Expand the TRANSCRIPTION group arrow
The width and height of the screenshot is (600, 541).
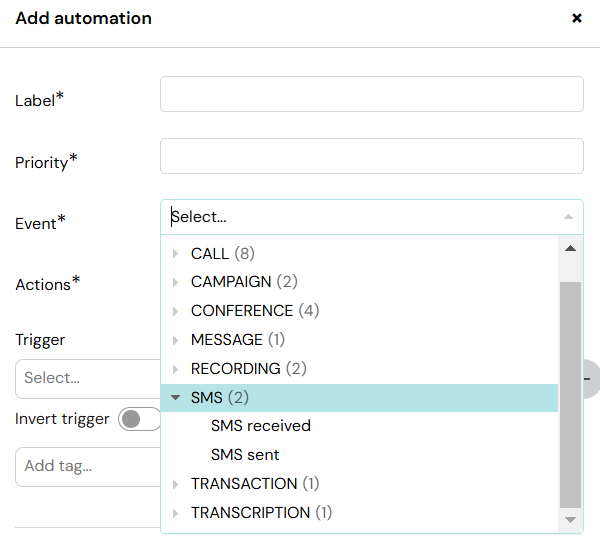[175, 513]
